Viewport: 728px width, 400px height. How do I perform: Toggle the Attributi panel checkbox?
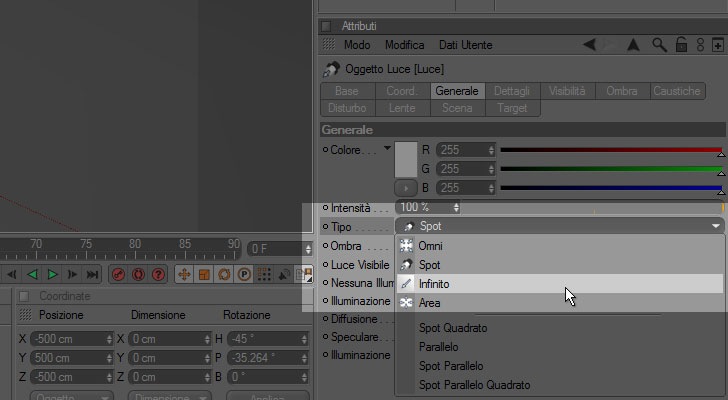[x=326, y=26]
